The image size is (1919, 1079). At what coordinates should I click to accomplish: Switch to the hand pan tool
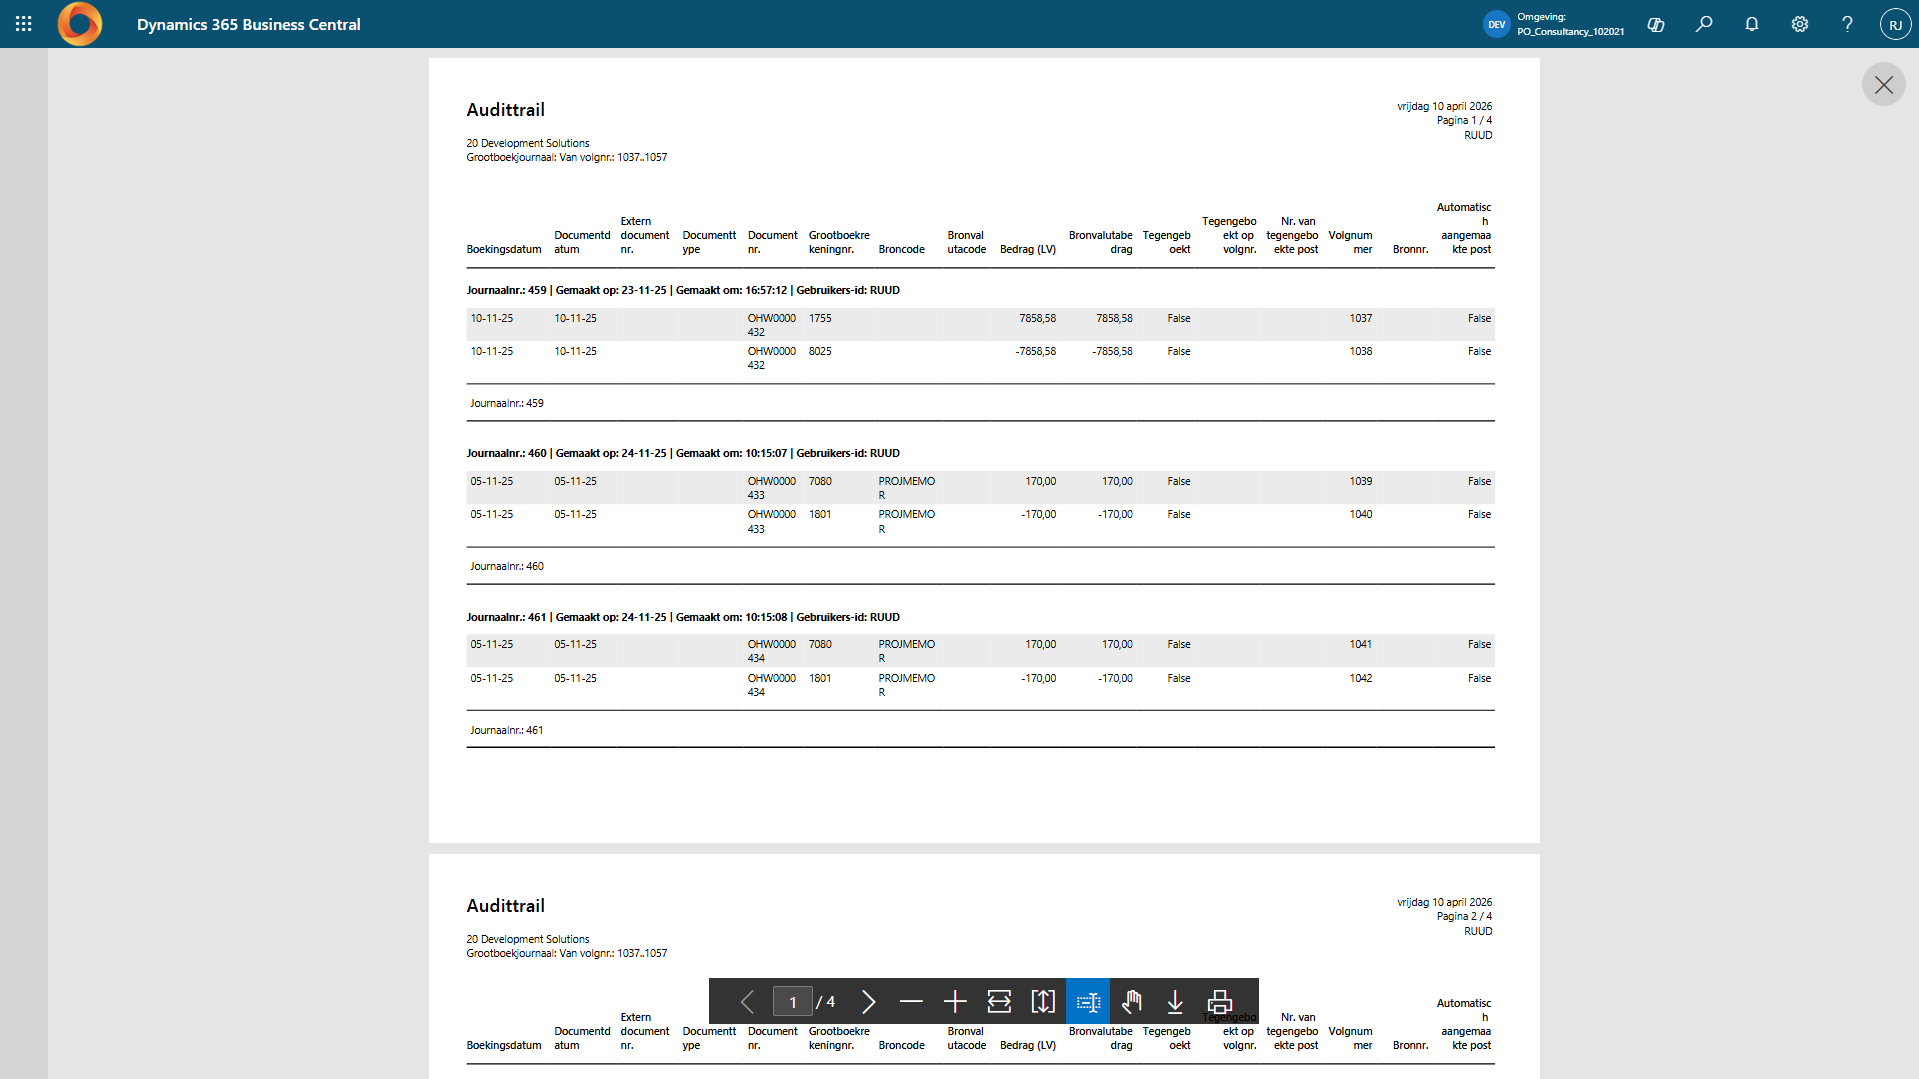pyautogui.click(x=1132, y=1002)
